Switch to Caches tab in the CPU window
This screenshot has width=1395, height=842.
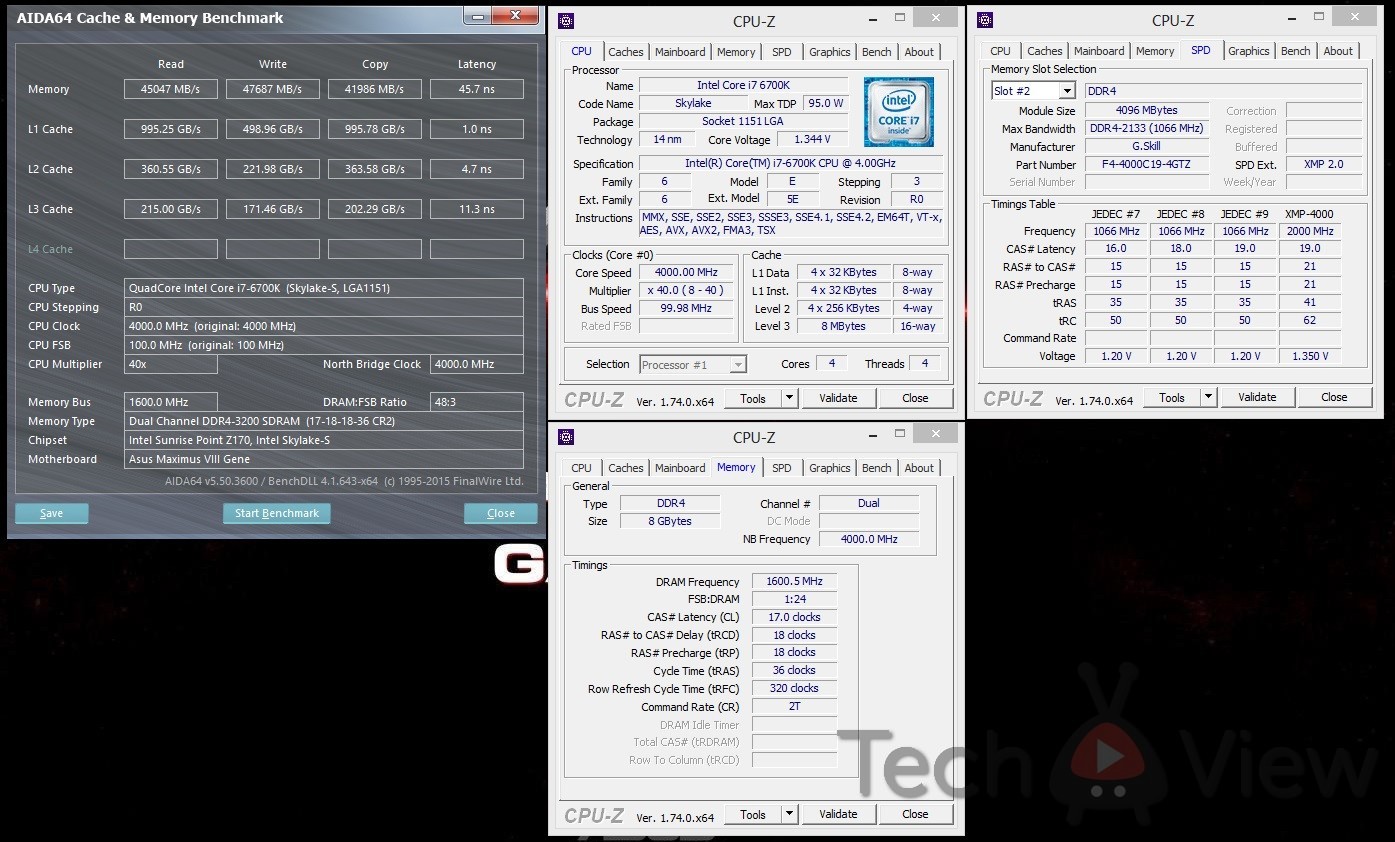tap(626, 52)
